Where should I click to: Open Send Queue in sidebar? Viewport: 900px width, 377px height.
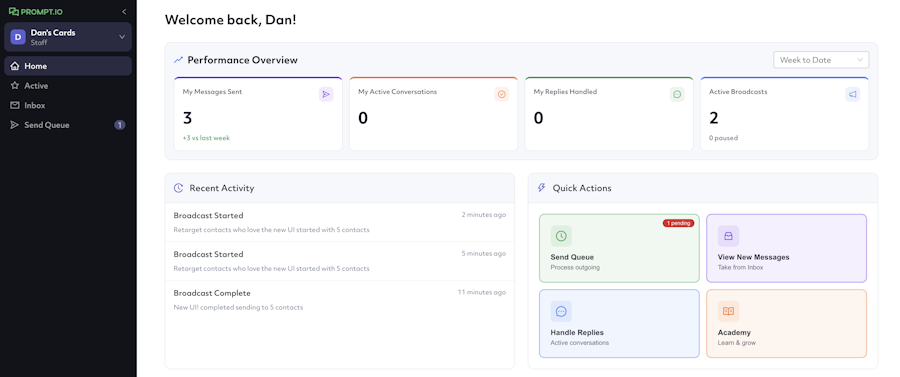68,125
